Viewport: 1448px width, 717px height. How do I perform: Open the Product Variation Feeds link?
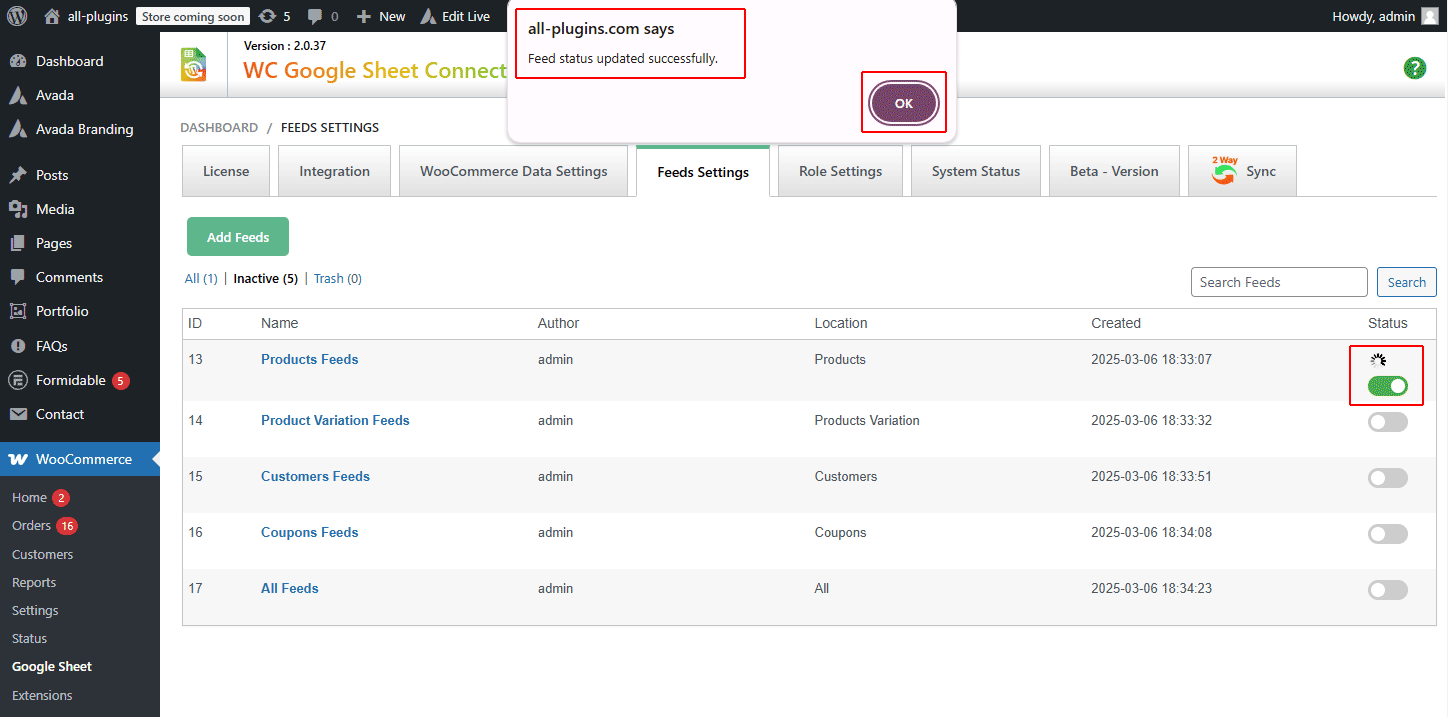point(335,420)
